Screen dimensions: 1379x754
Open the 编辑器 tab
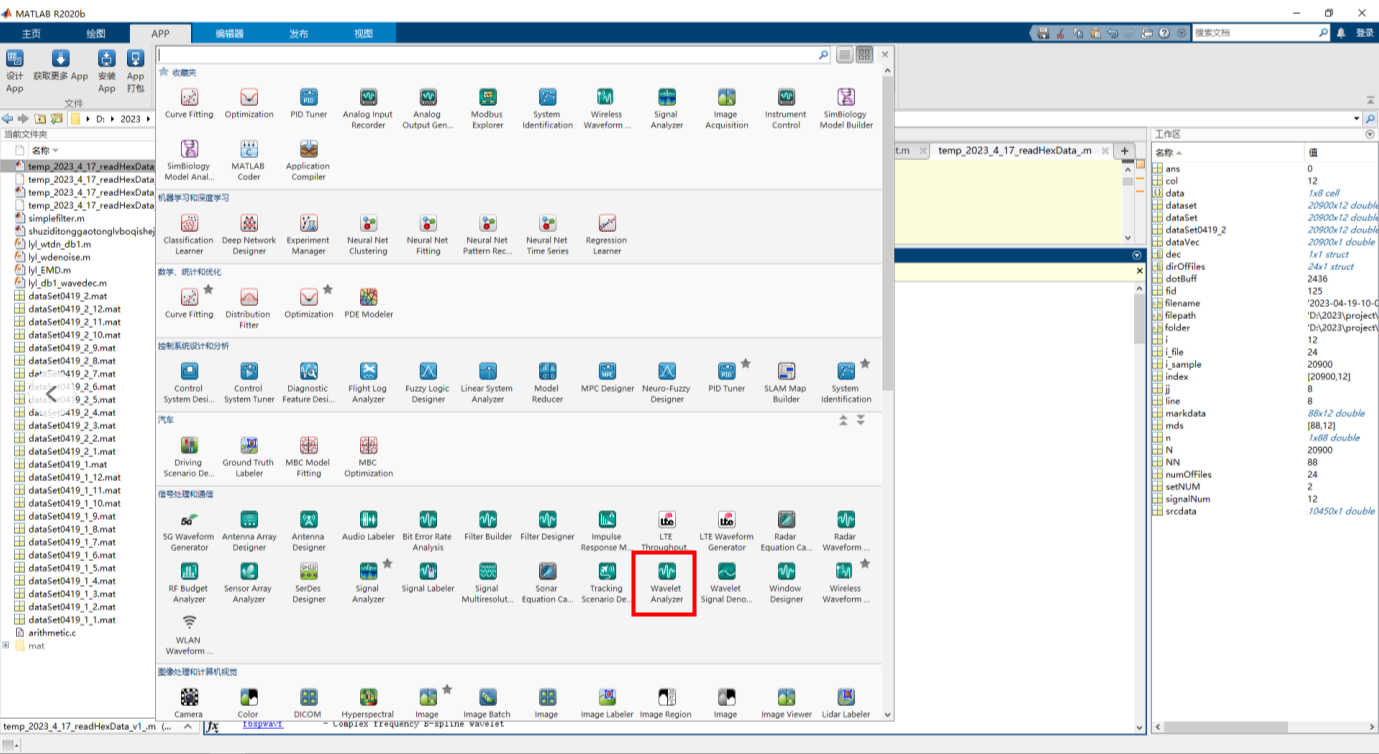coord(229,33)
